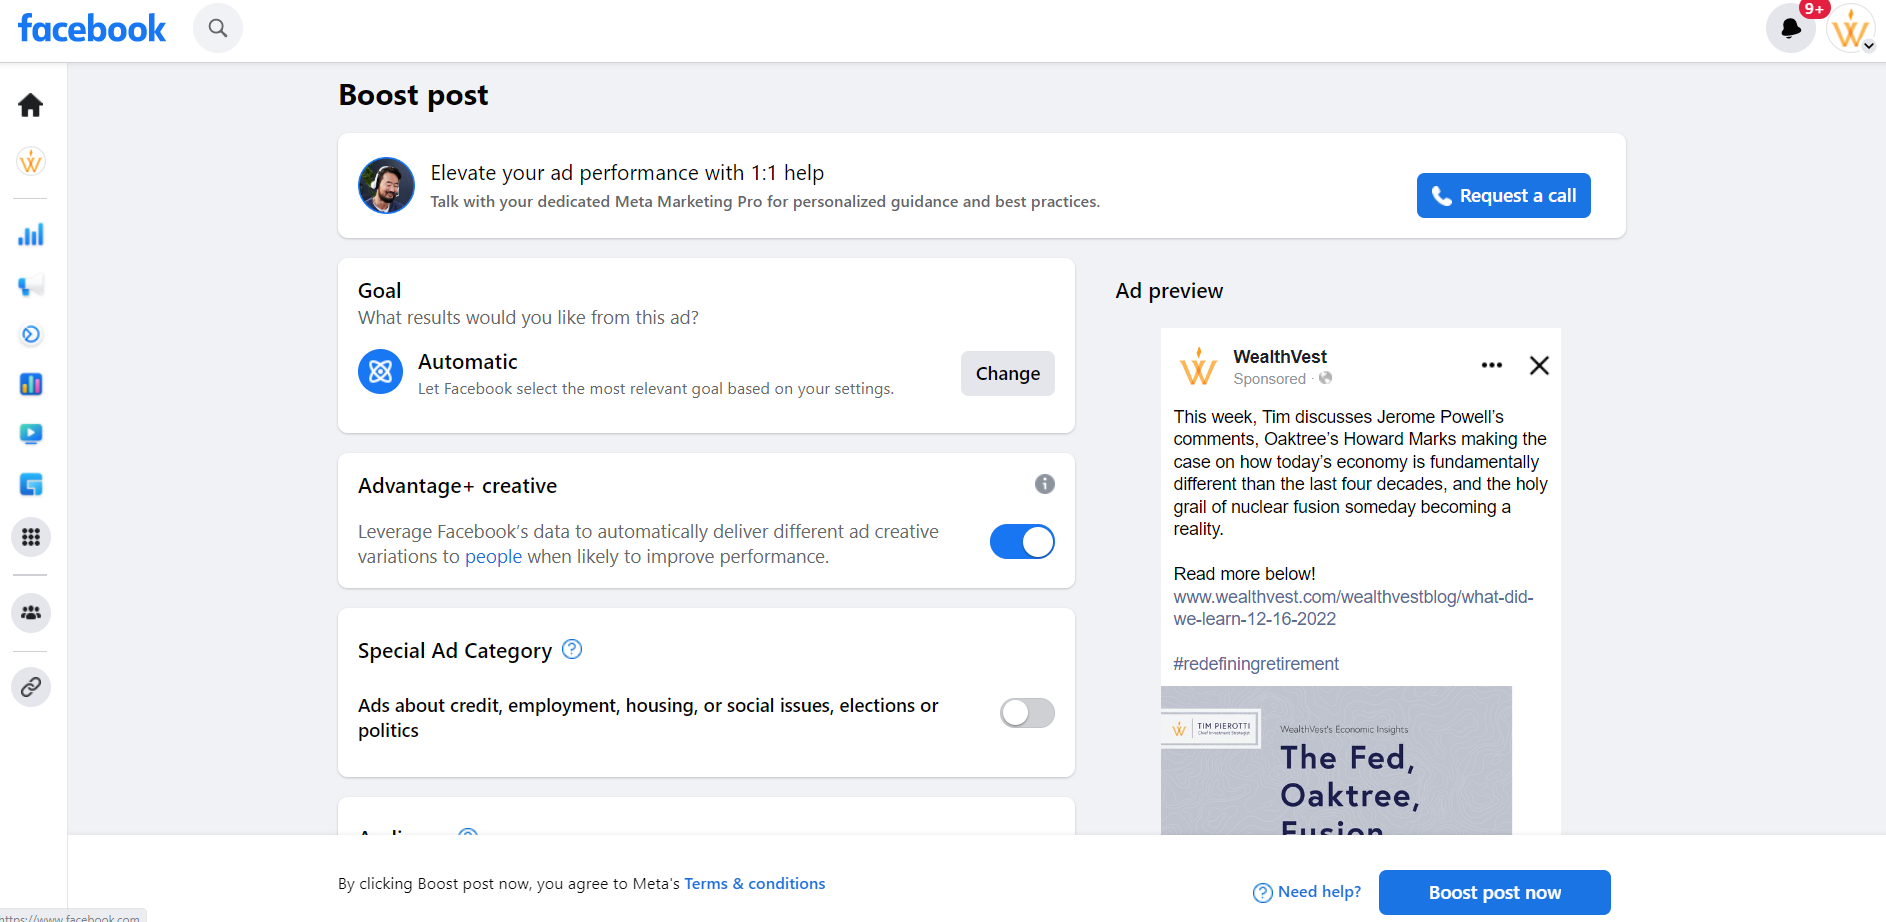Viewport: 1886px width, 922px height.
Task: Click Request a call button
Action: [1503, 195]
